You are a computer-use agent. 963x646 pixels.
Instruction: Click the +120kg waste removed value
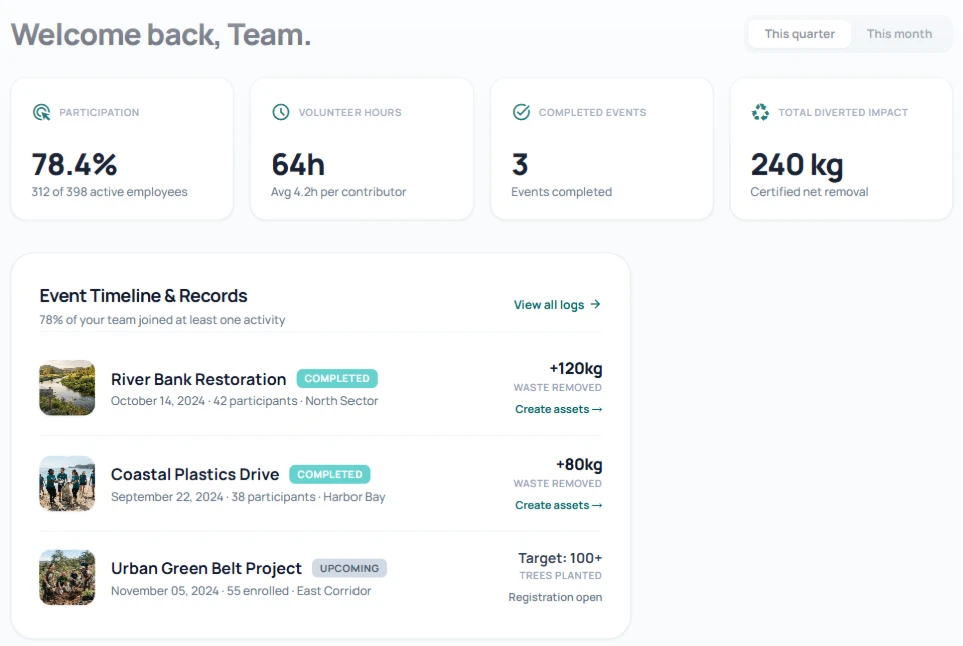point(575,368)
